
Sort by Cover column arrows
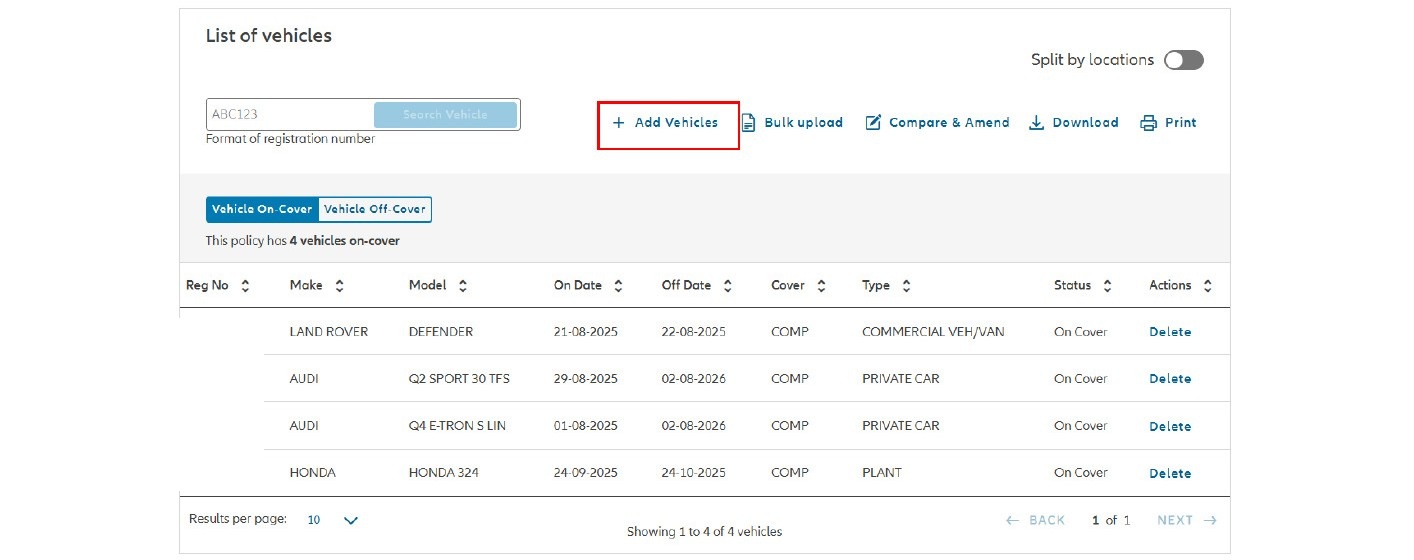821,286
